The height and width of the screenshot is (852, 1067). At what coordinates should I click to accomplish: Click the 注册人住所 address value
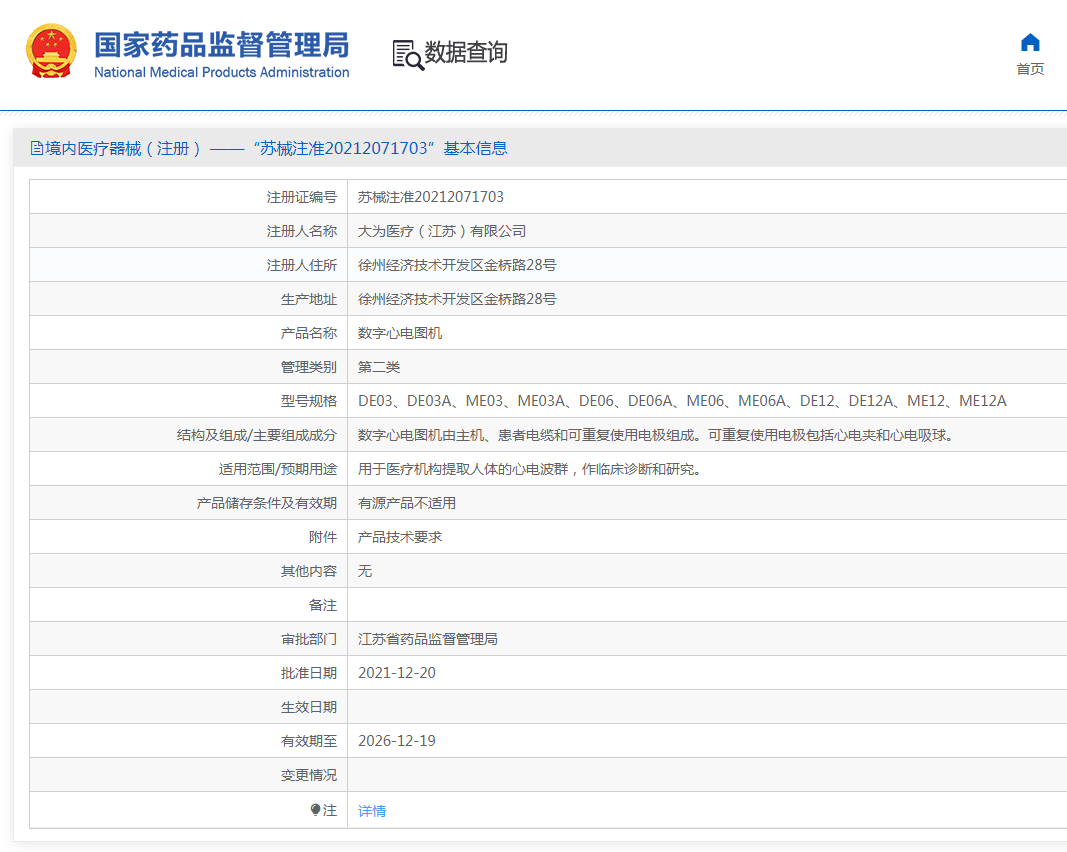tap(457, 265)
